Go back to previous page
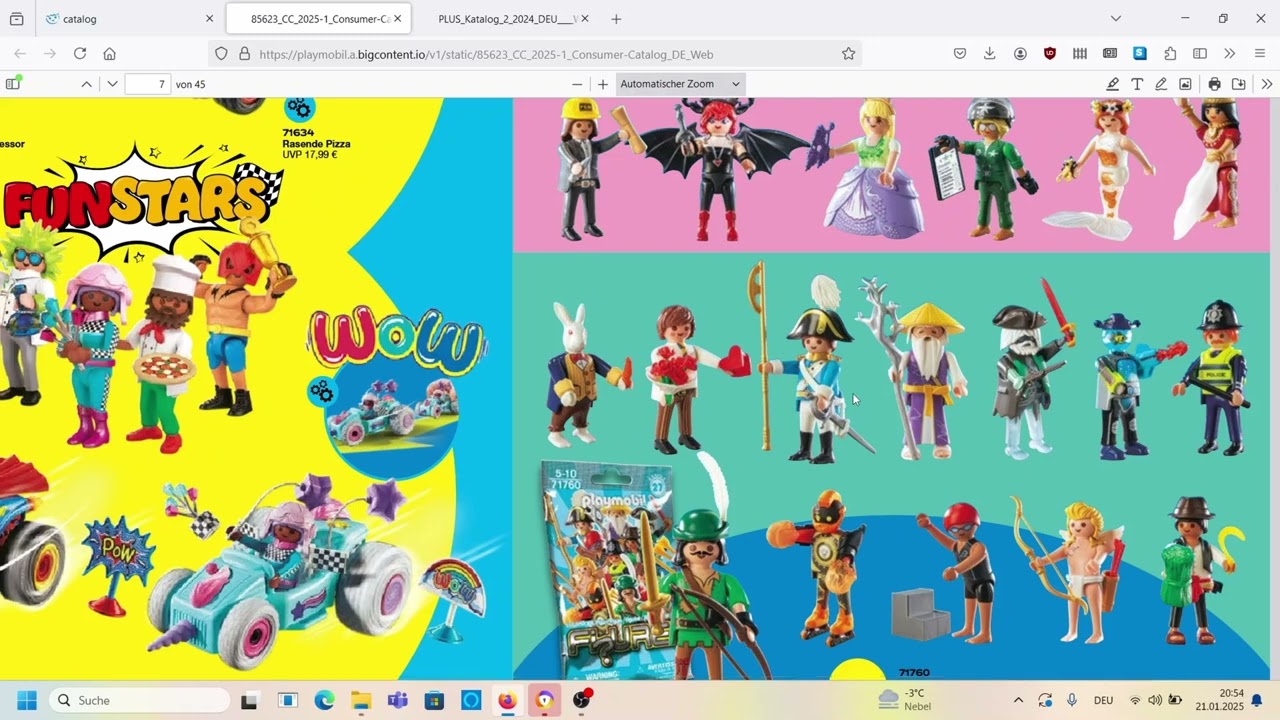This screenshot has width=1280, height=720. 20,54
